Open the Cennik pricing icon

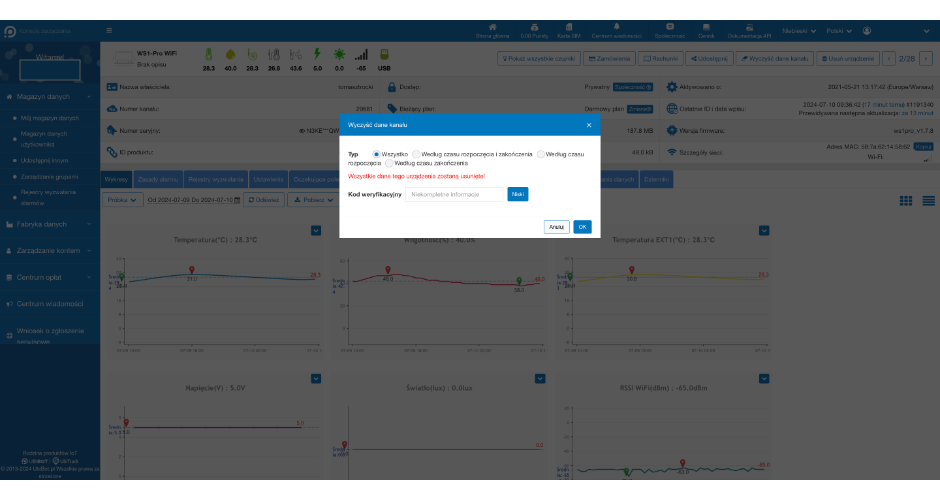(x=706, y=31)
